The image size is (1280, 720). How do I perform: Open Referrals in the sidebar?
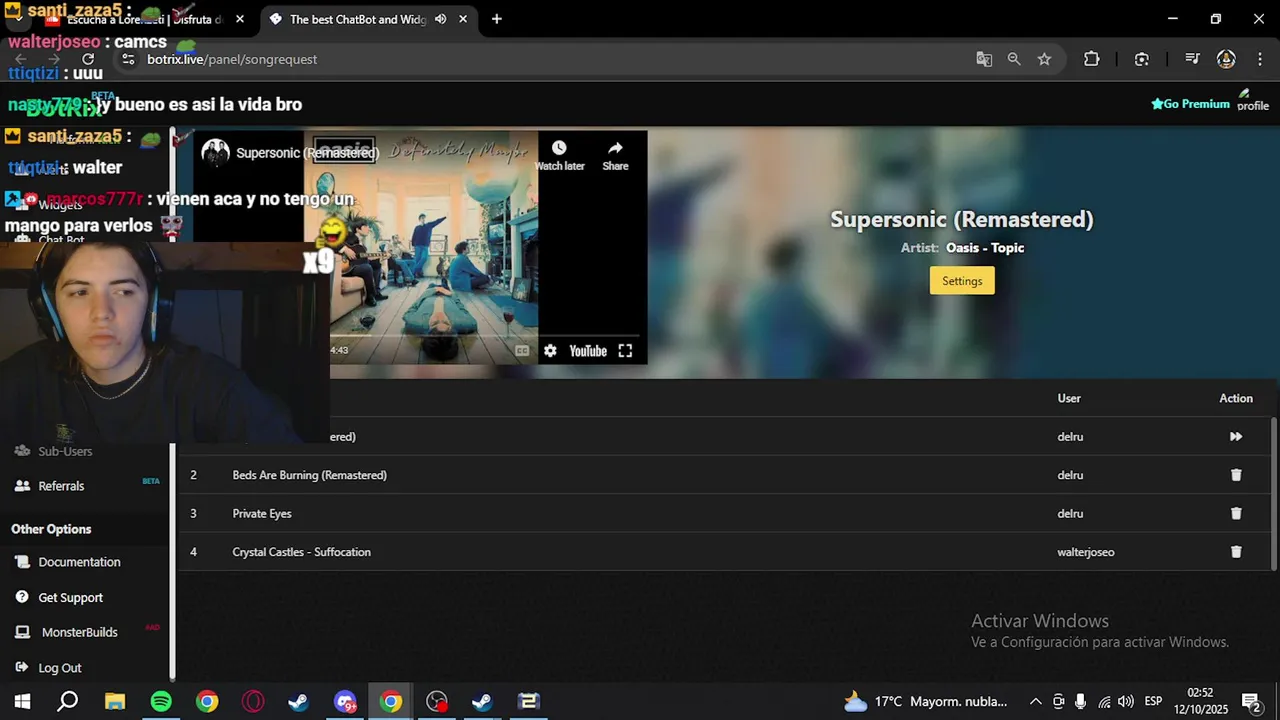coord(61,486)
